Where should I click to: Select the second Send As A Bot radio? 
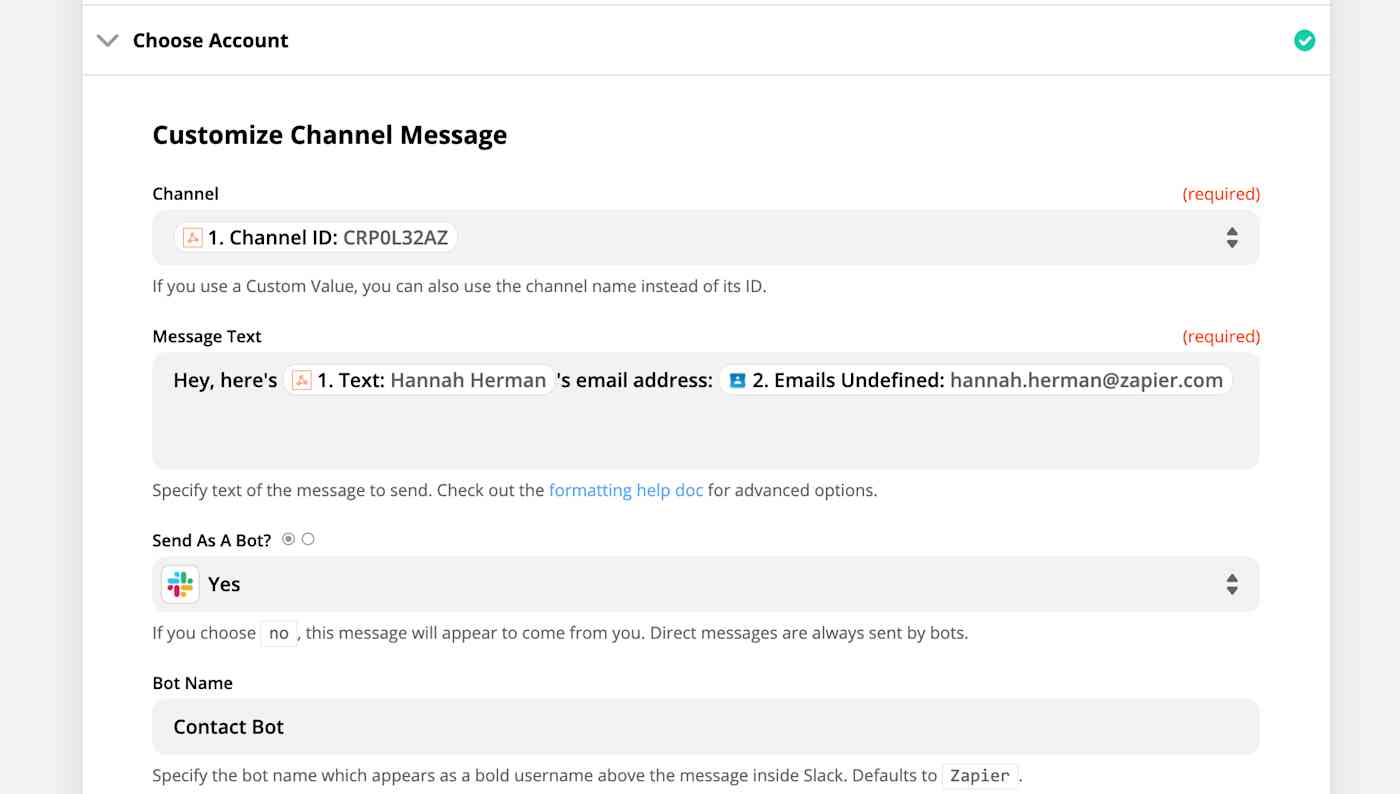308,539
